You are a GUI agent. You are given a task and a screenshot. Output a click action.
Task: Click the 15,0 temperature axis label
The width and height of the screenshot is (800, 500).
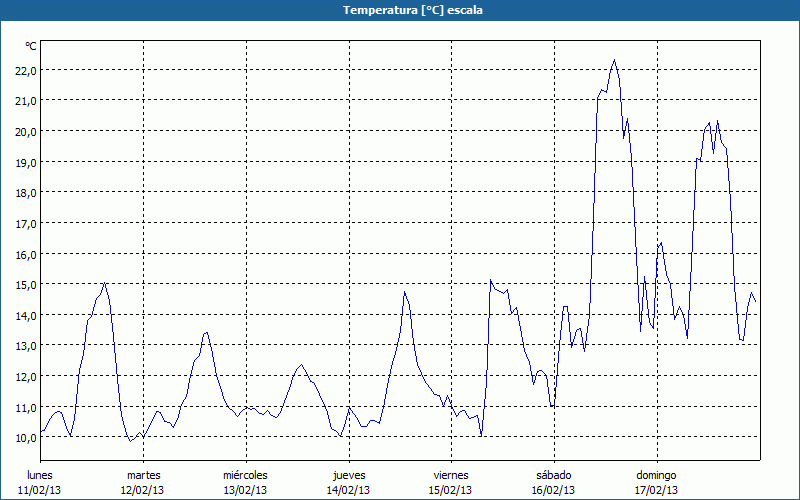point(24,285)
